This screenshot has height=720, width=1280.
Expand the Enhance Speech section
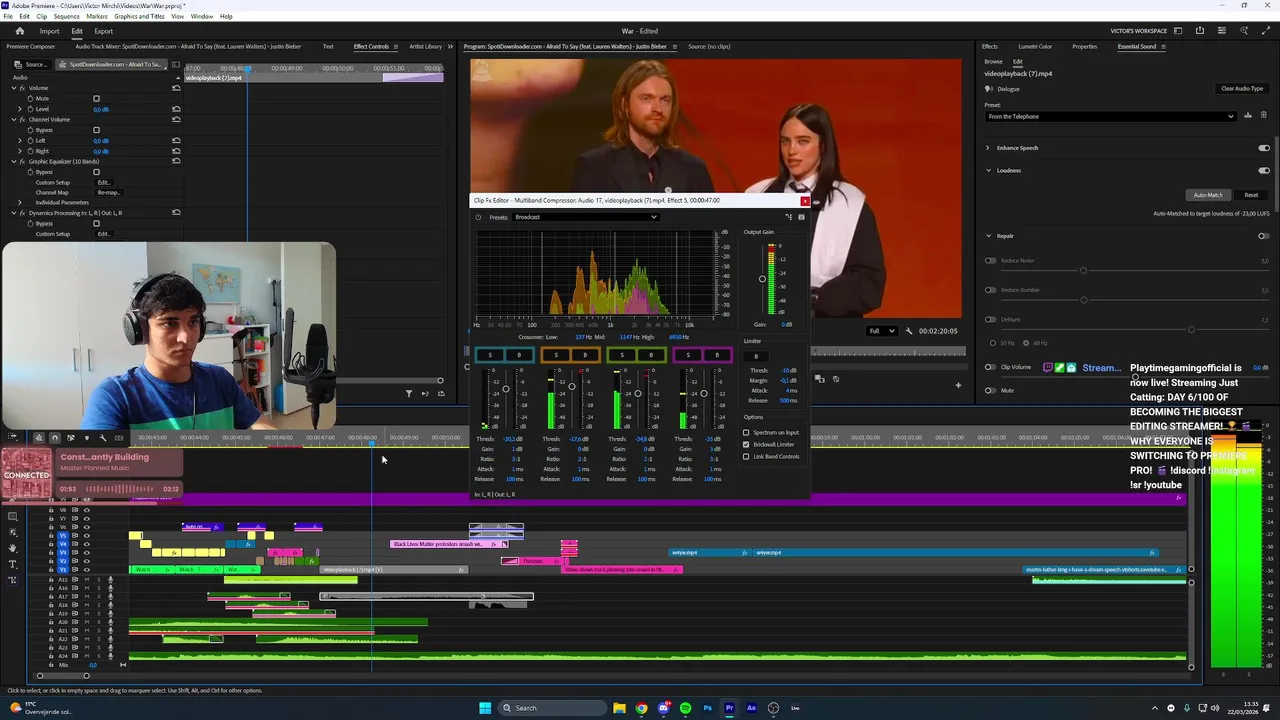point(988,148)
